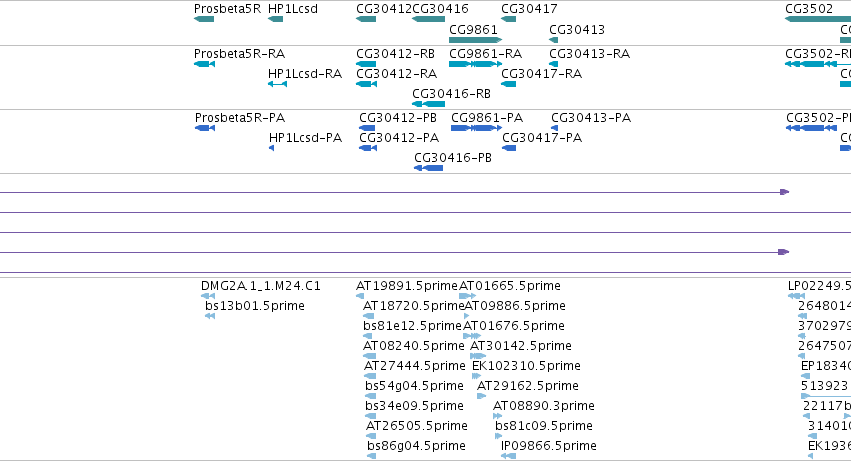The height and width of the screenshot is (461, 851).
Task: Select EST label bs81c09.5prime
Action: coord(544,426)
